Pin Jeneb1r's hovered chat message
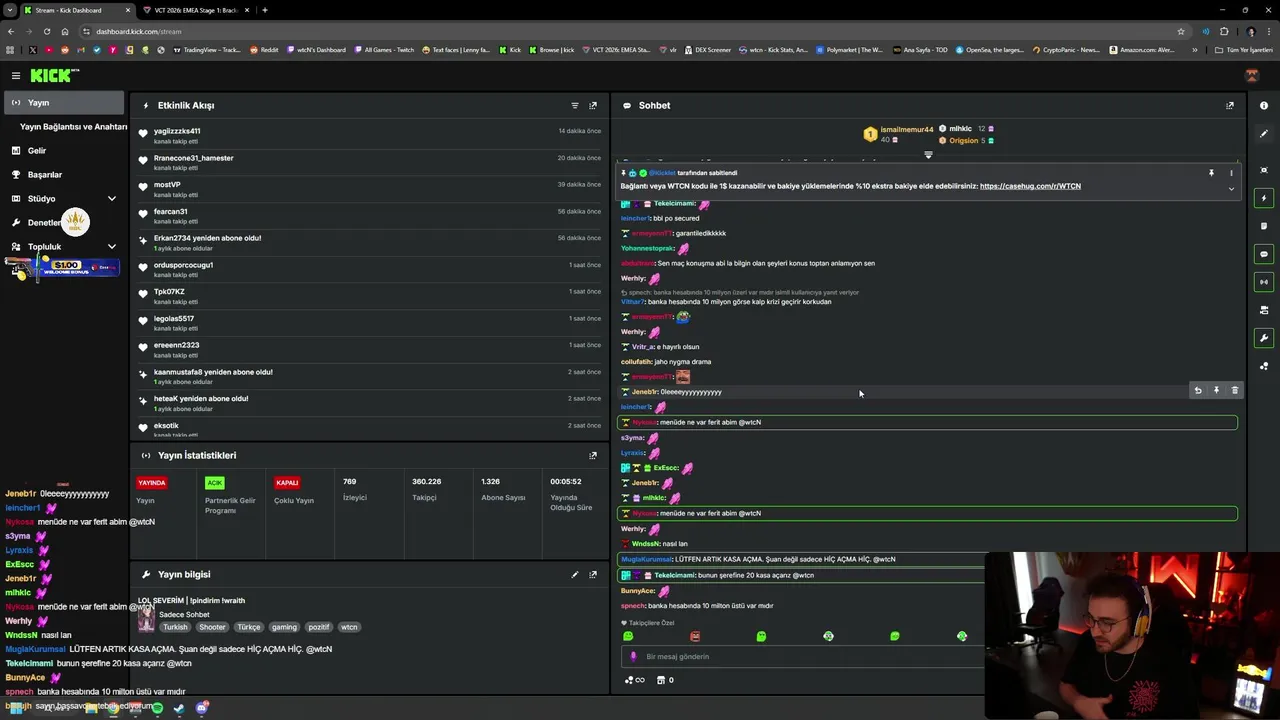Viewport: 1280px width, 720px height. pyautogui.click(x=1216, y=391)
